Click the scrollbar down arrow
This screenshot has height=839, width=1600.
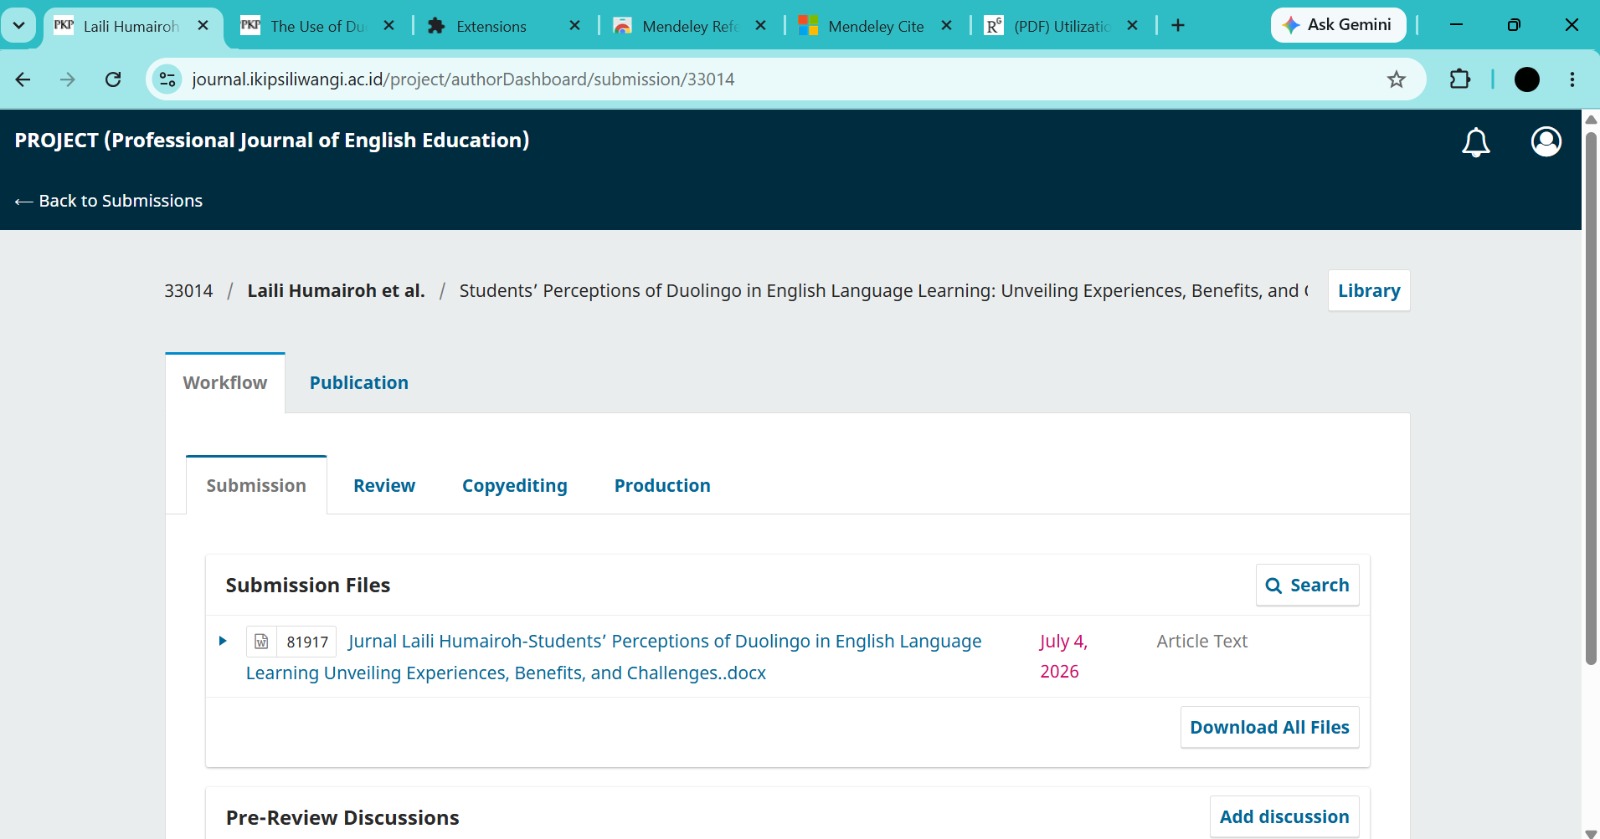point(1591,832)
